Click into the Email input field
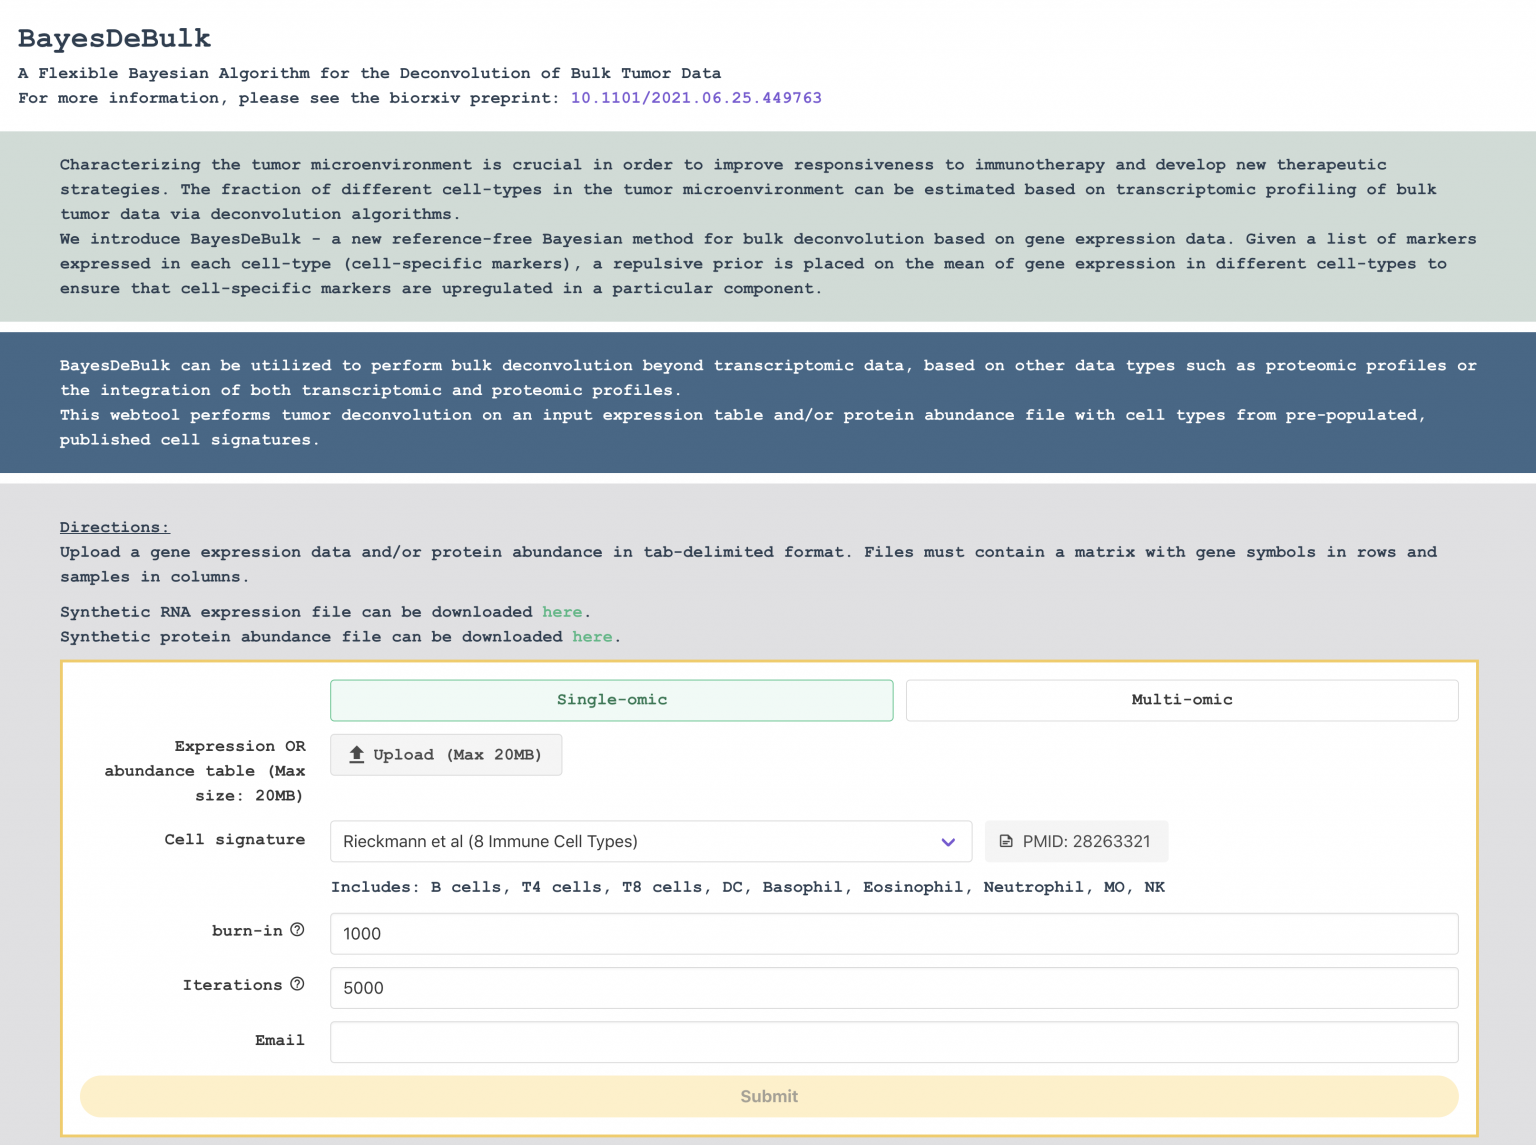This screenshot has width=1536, height=1145. 893,1042
